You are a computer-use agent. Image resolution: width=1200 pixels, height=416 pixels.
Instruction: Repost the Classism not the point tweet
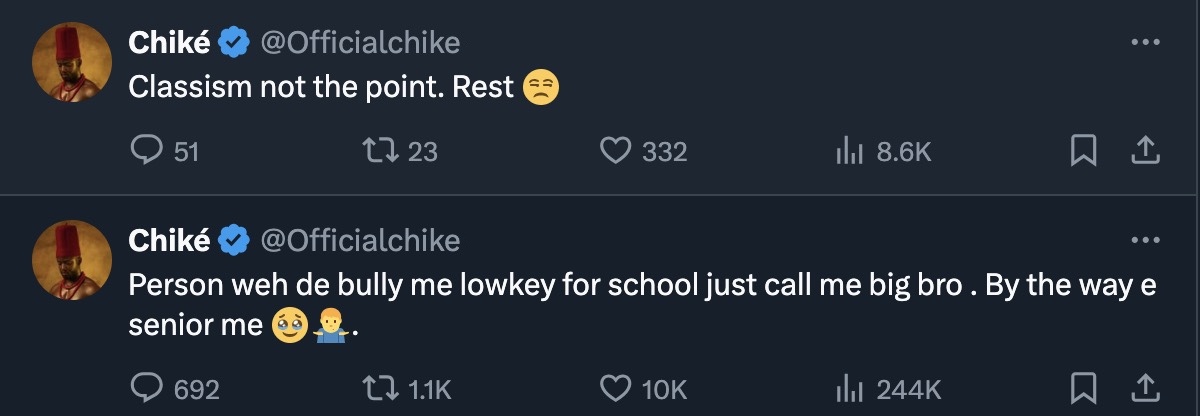click(x=379, y=151)
